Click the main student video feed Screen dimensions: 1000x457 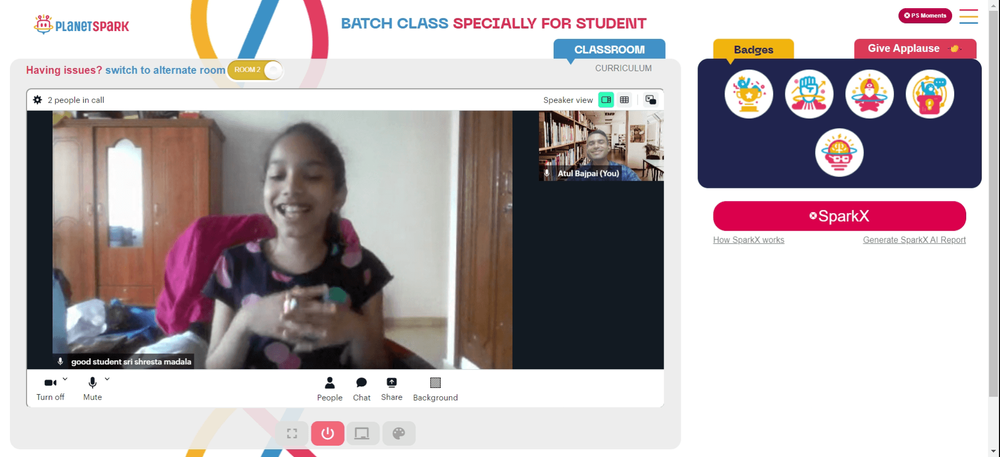tap(282, 240)
